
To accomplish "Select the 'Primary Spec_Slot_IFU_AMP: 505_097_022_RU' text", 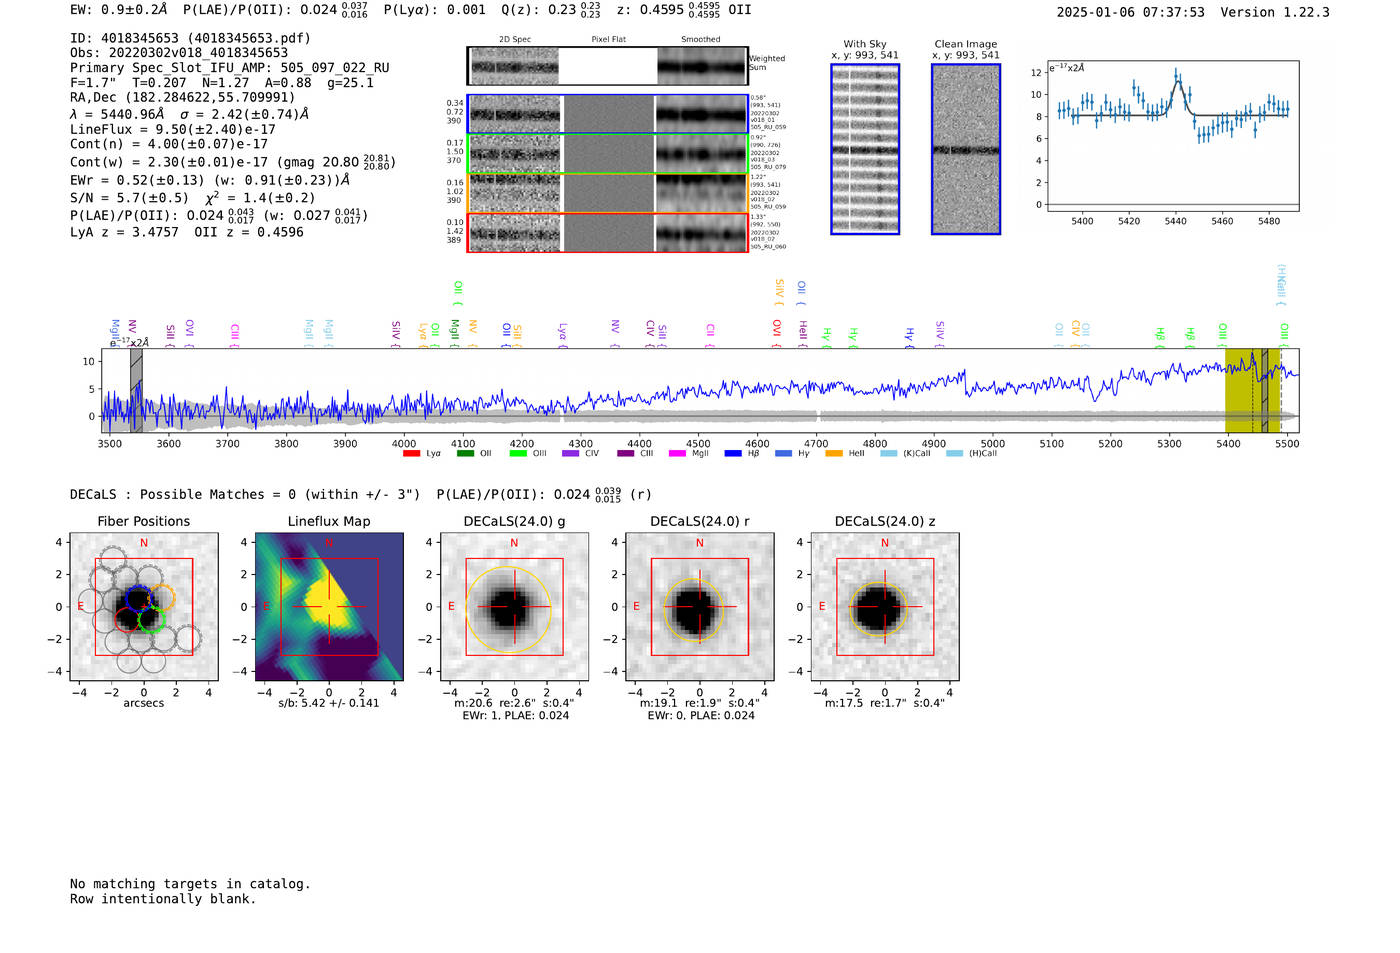I will (x=230, y=68).
